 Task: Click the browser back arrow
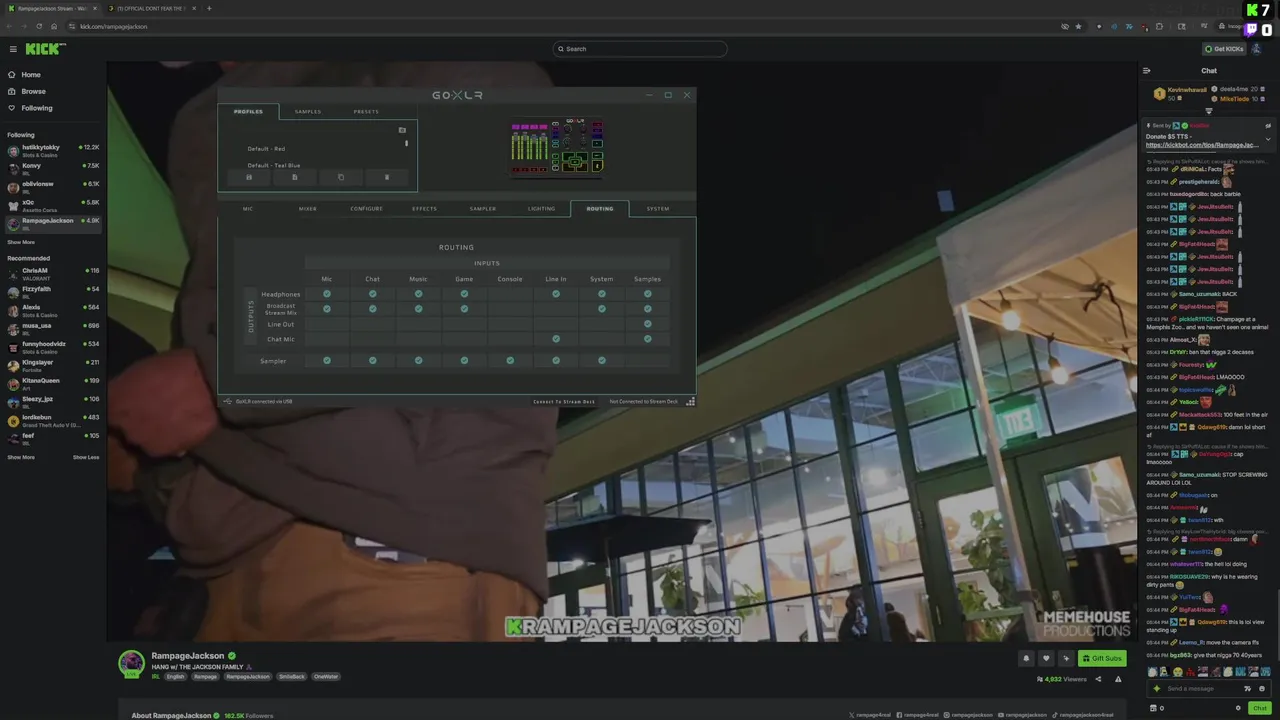coord(11,26)
